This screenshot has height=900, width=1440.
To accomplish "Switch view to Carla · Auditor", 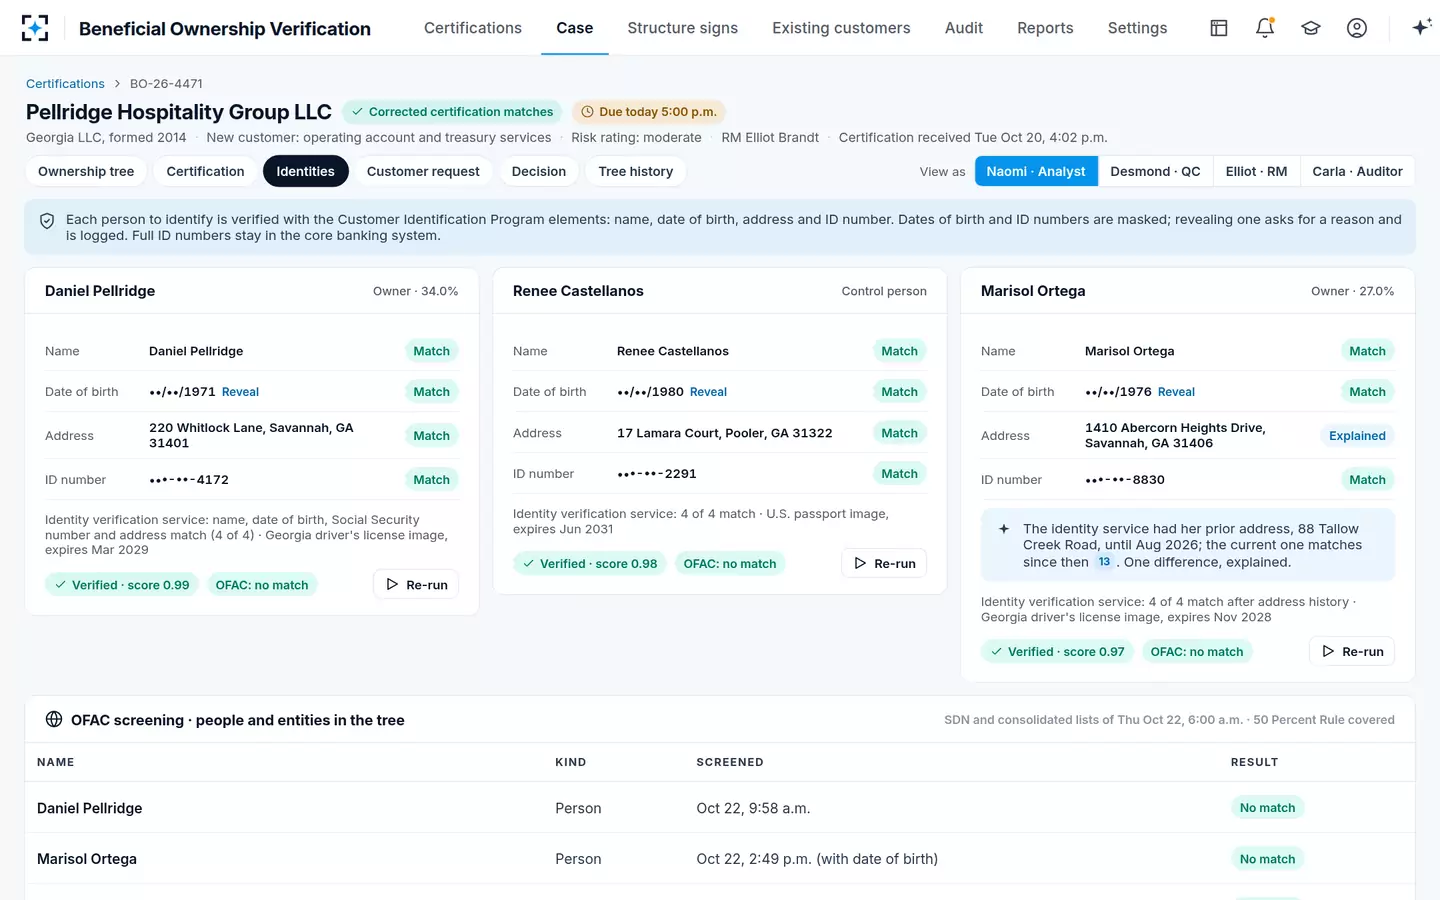I will coord(1357,171).
